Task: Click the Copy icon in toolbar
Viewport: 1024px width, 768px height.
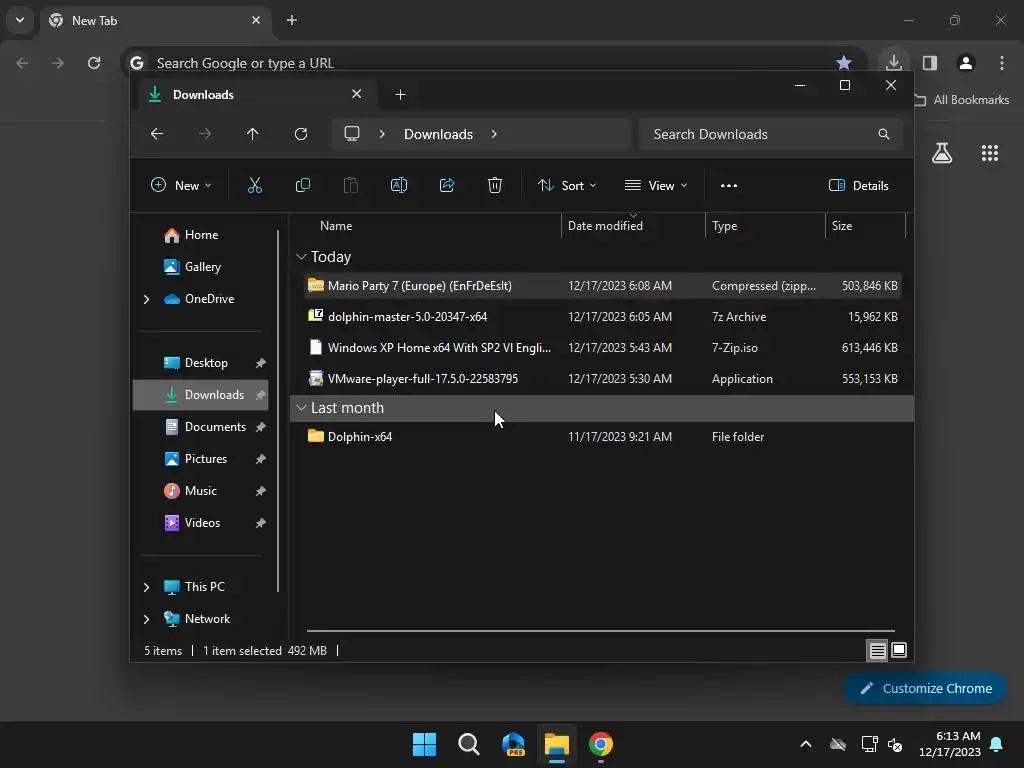Action: [303, 185]
